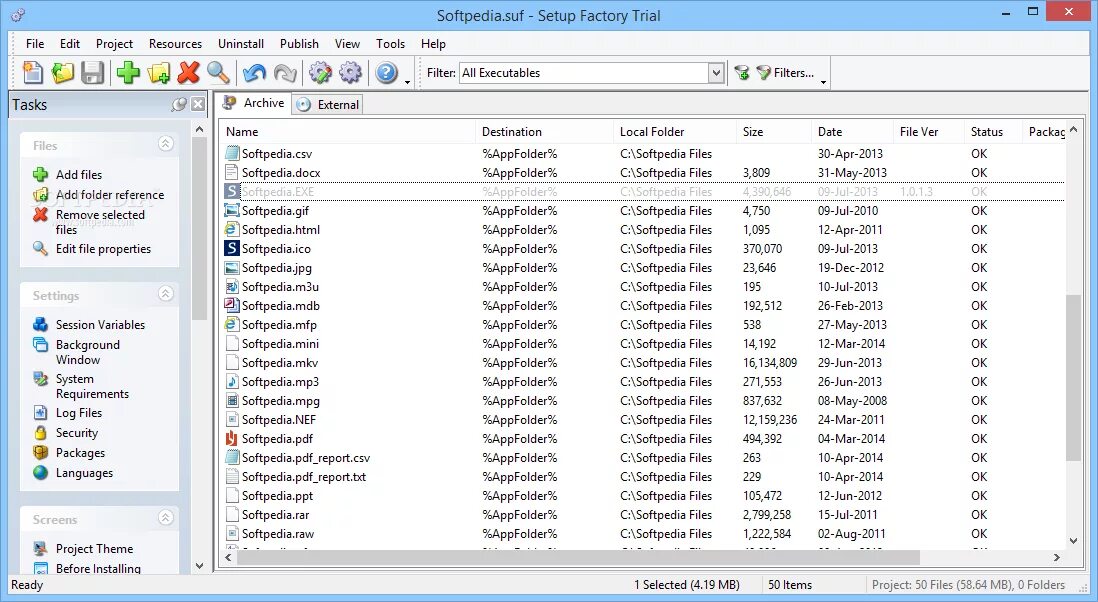Open Session Variables settings
The image size is (1098, 602).
pos(100,325)
